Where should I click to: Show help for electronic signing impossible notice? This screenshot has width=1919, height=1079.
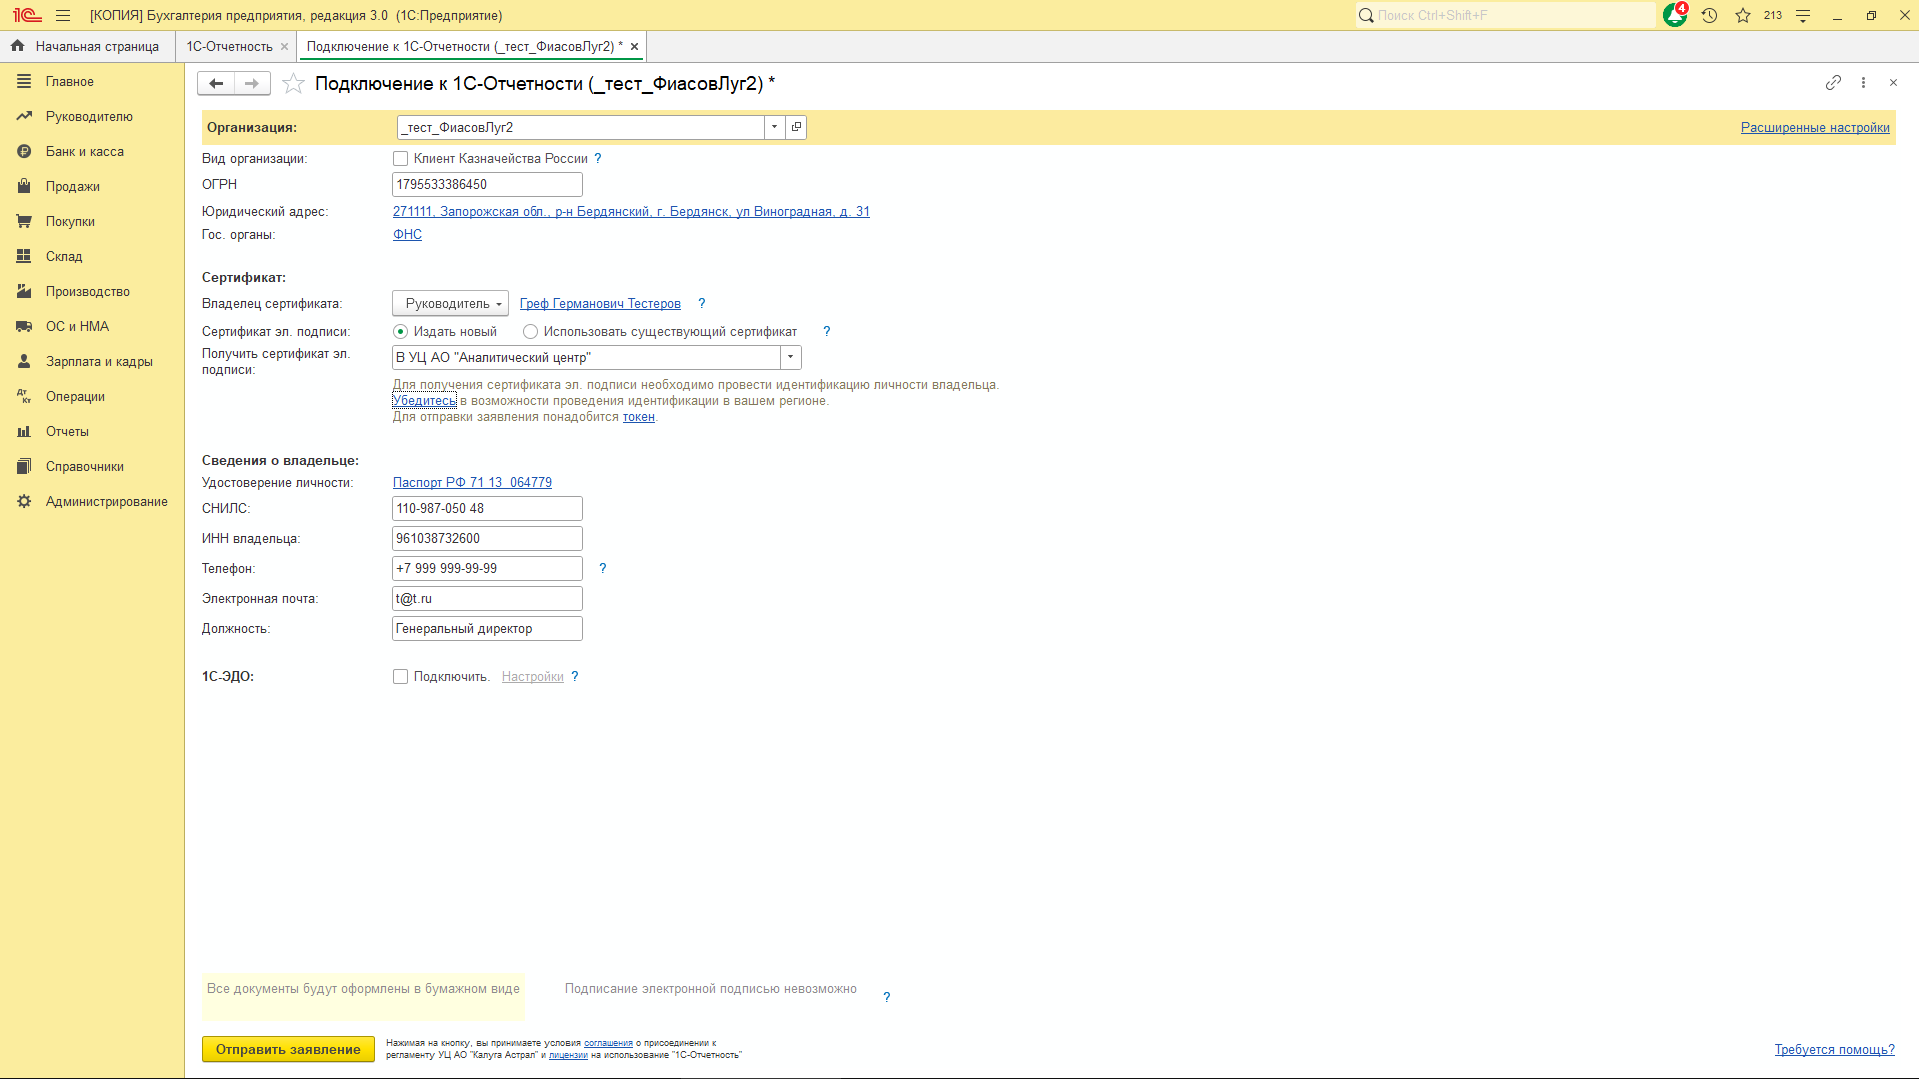click(x=886, y=997)
